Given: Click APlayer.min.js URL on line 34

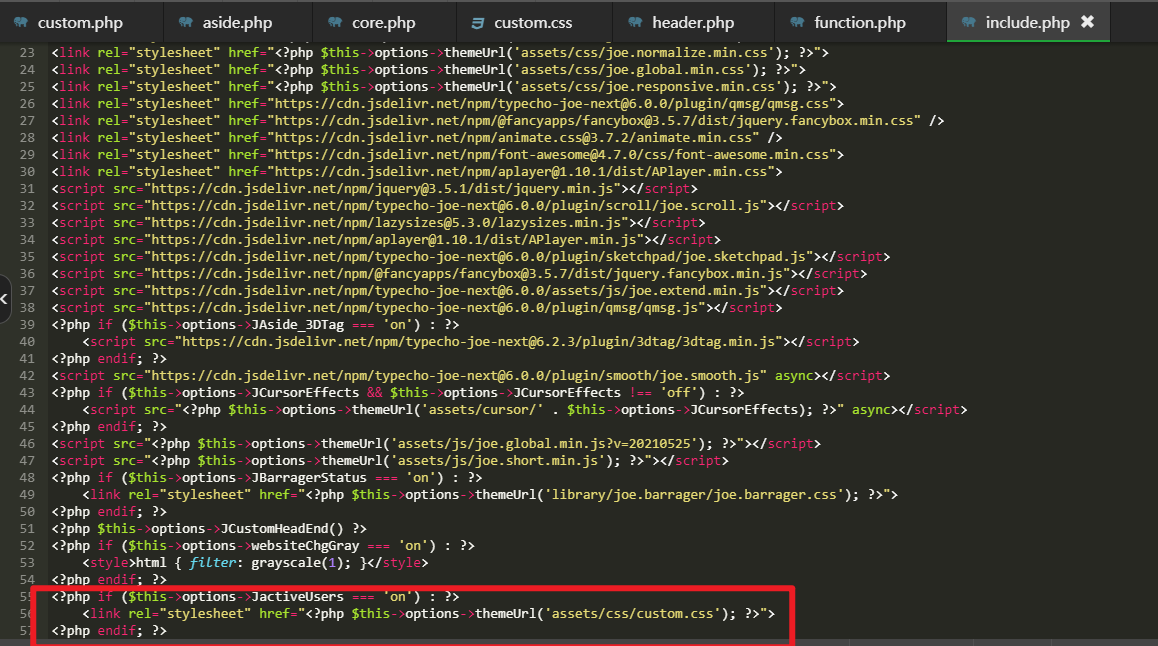Looking at the screenshot, I should [394, 239].
